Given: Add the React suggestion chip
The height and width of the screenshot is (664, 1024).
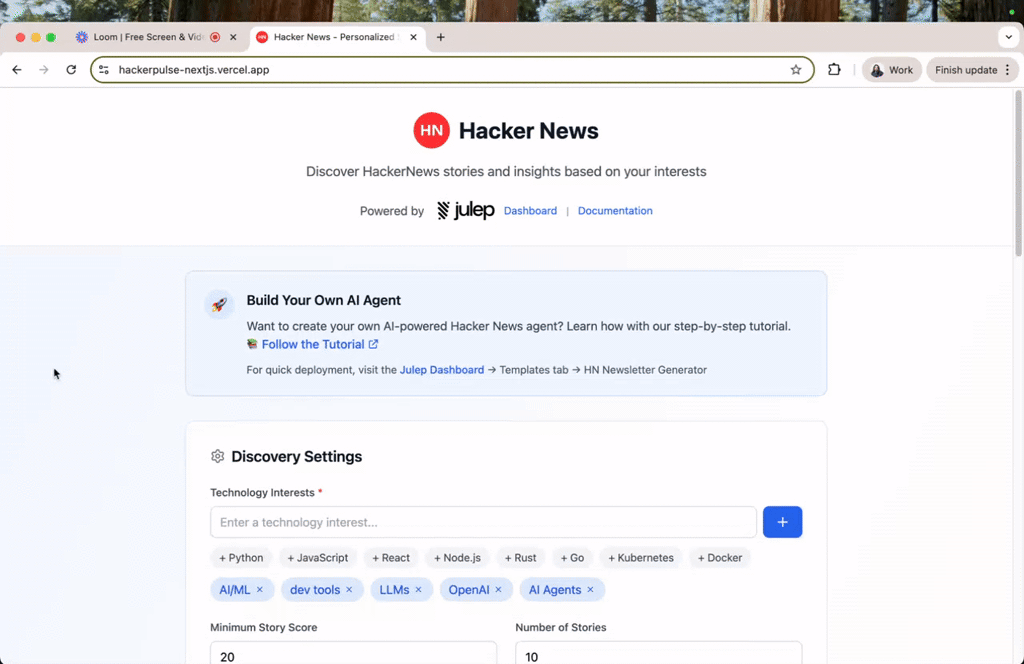Looking at the screenshot, I should click(391, 558).
